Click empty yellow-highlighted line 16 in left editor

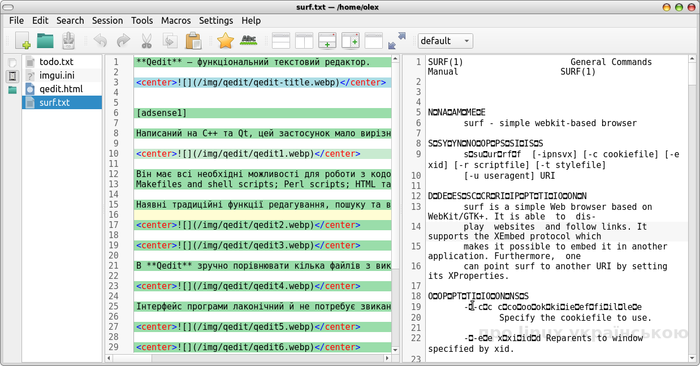point(262,215)
